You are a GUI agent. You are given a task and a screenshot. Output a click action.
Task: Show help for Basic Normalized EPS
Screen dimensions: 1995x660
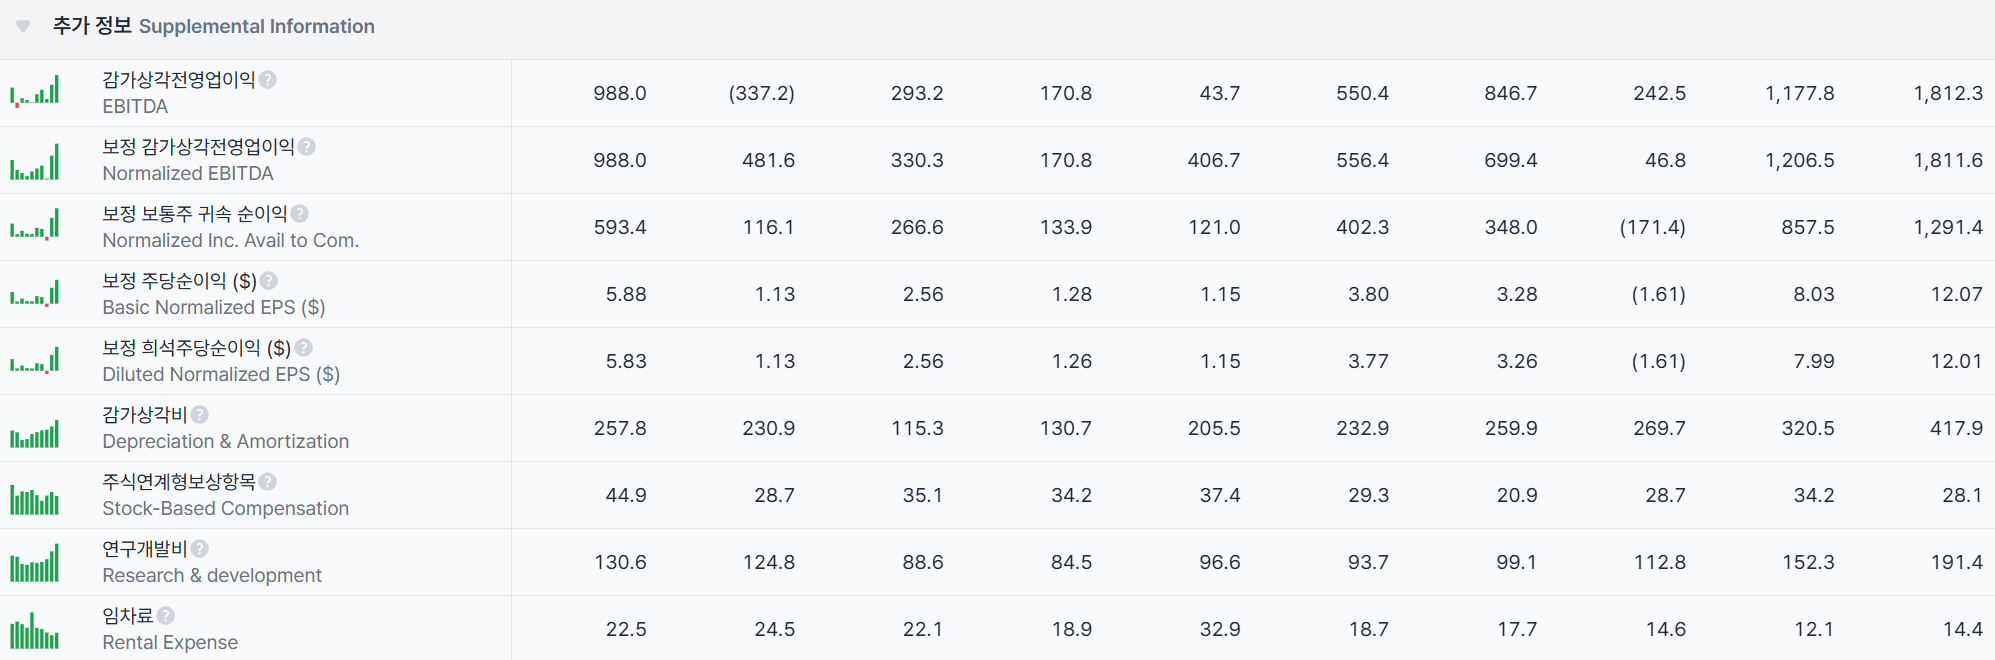pos(269,281)
